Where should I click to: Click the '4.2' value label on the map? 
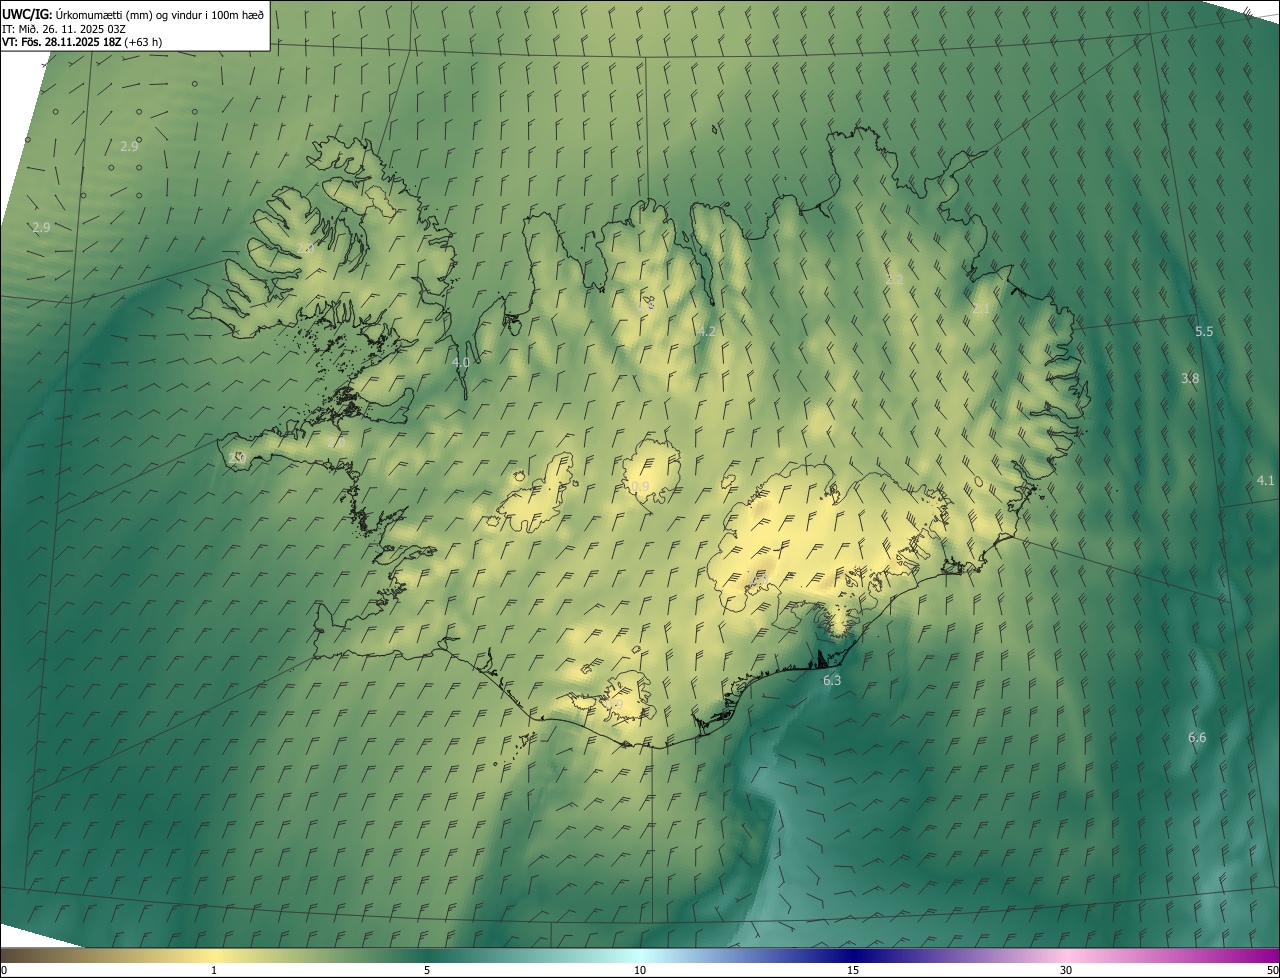point(707,331)
